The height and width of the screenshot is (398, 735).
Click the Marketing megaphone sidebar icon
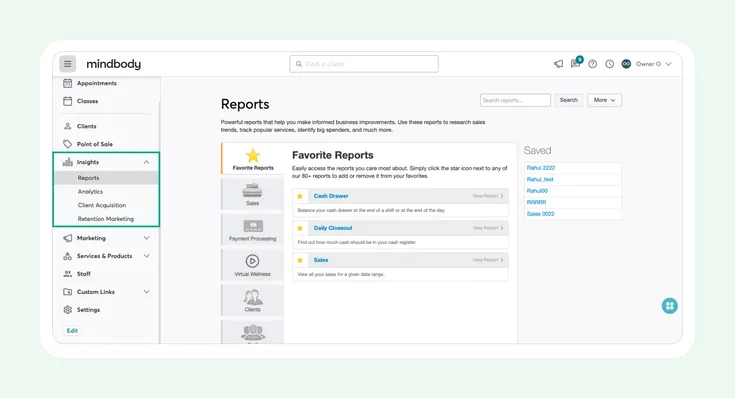coord(68,238)
